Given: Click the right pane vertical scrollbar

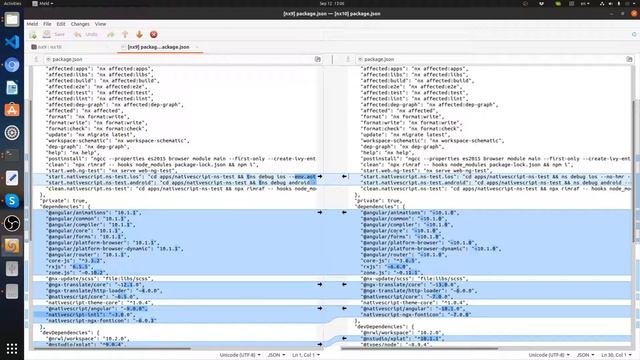Looking at the screenshot, I should coord(634,171).
